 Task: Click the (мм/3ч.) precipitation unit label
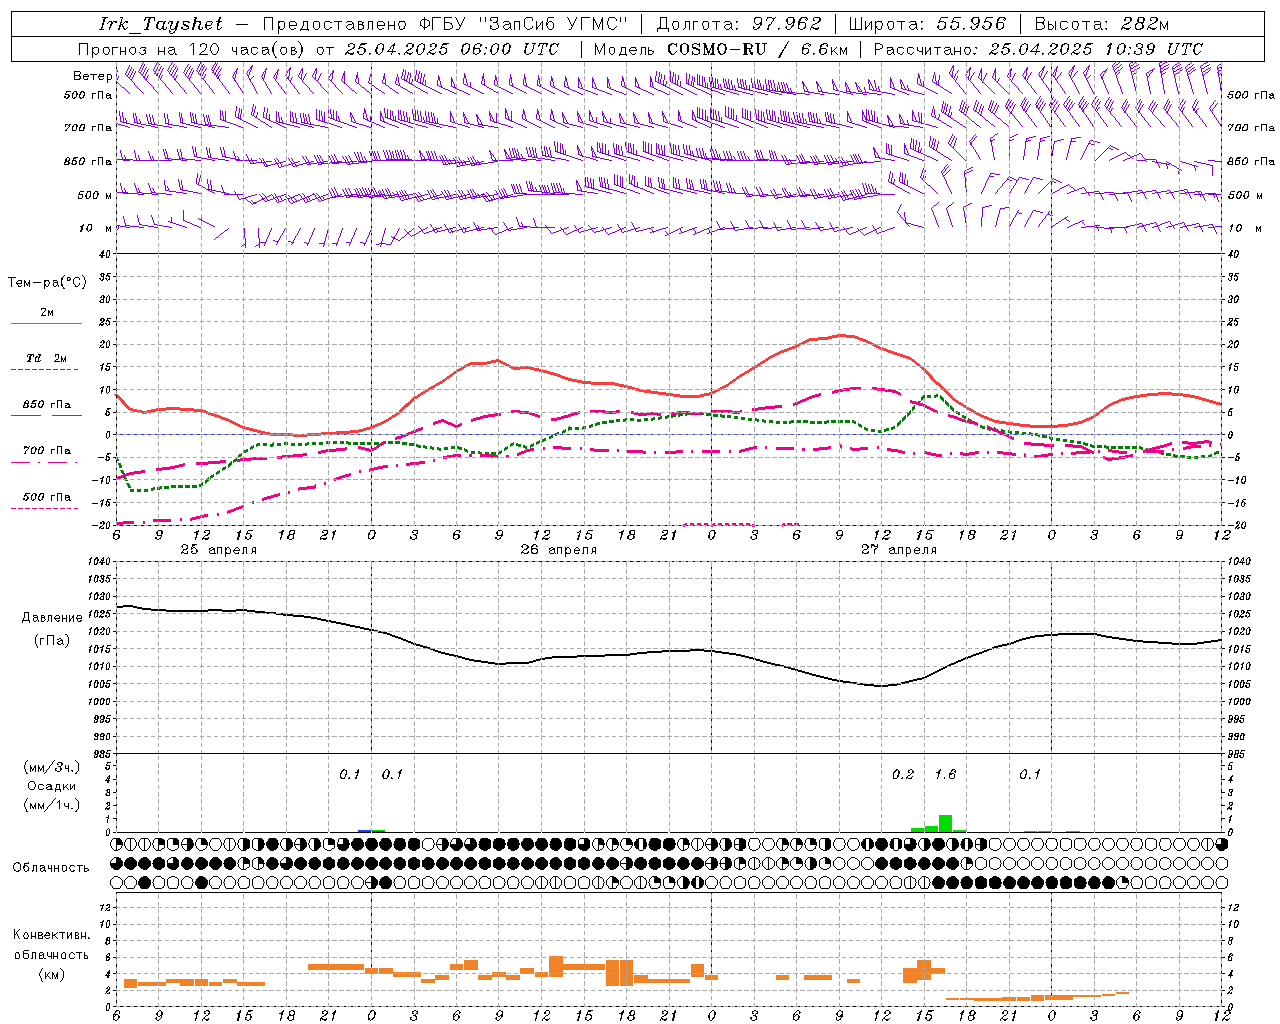click(52, 767)
